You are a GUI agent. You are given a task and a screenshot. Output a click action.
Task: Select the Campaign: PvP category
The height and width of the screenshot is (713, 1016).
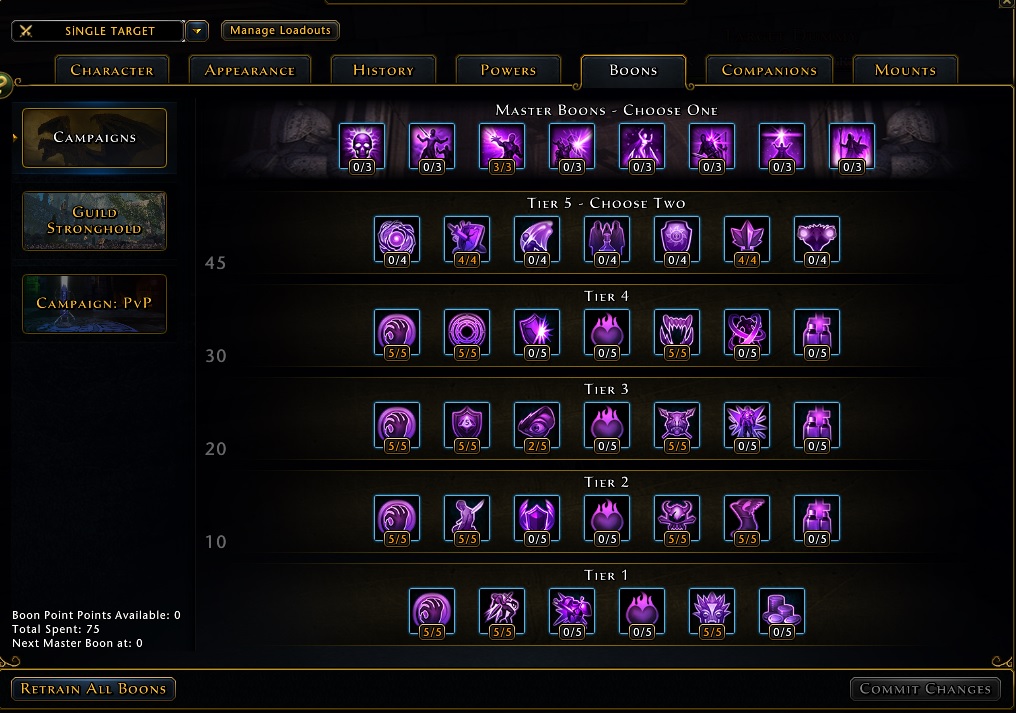pyautogui.click(x=95, y=303)
